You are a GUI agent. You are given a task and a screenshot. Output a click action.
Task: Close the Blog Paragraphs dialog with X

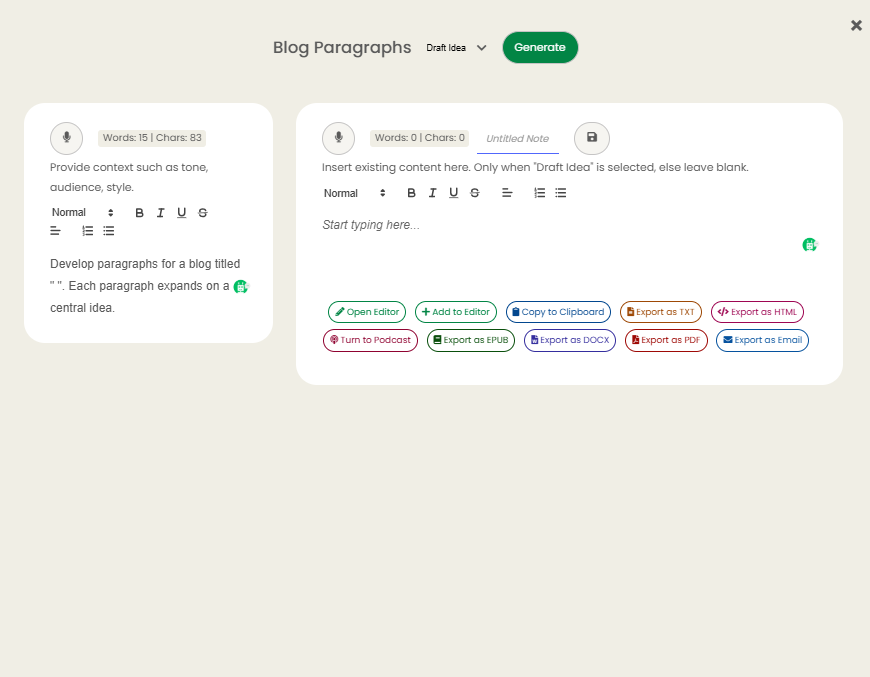pyautogui.click(x=856, y=26)
